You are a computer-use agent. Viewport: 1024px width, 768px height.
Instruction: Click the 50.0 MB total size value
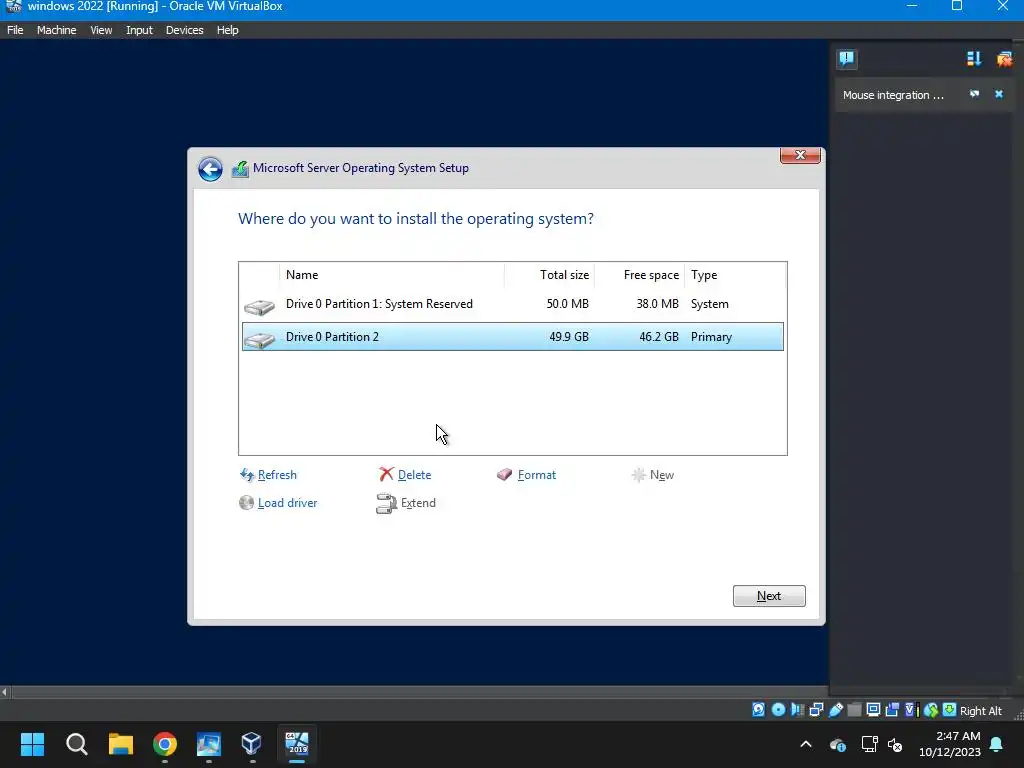[568, 304]
